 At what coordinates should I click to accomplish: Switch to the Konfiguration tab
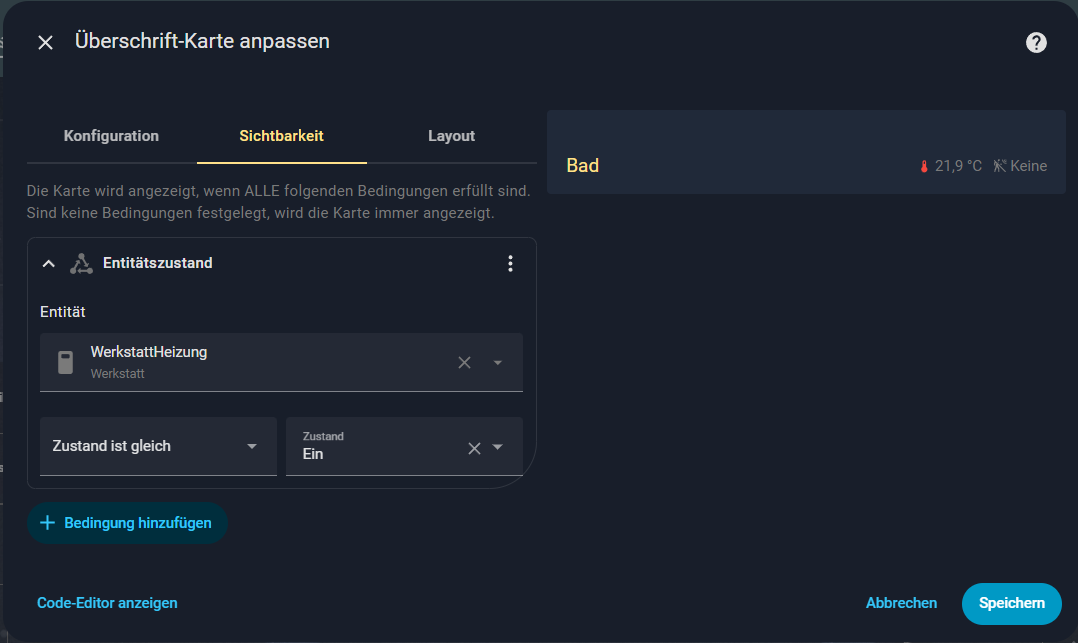111,136
